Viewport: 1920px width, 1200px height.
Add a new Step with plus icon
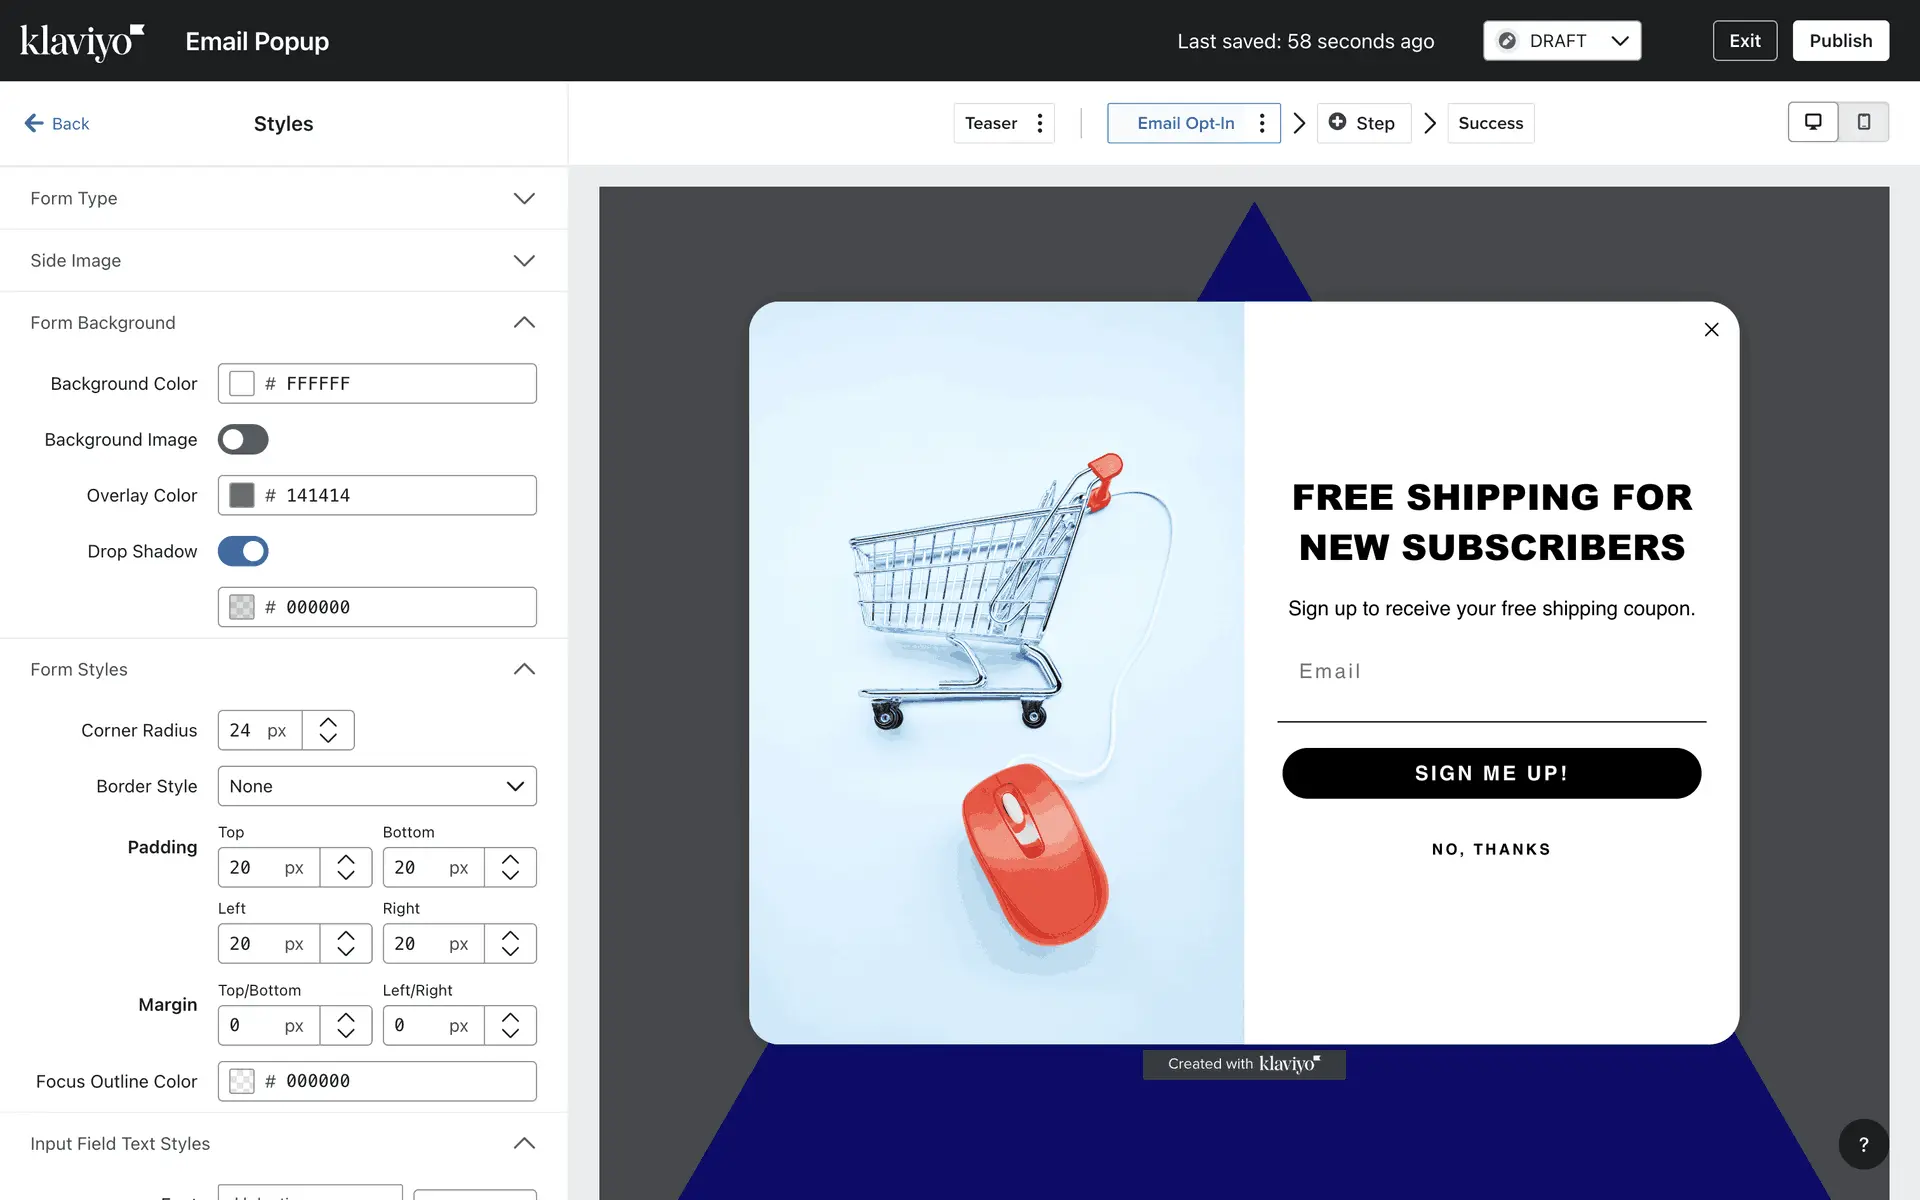[1337, 122]
